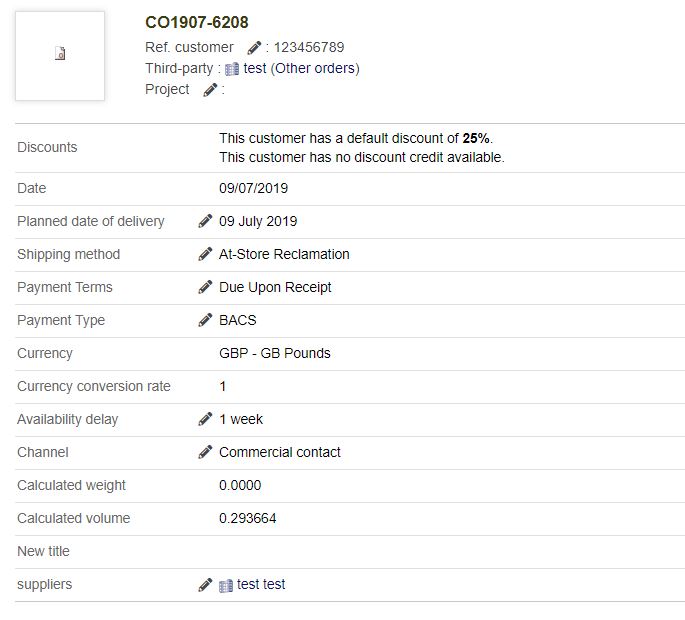Open the order document thumbnail

point(60,55)
